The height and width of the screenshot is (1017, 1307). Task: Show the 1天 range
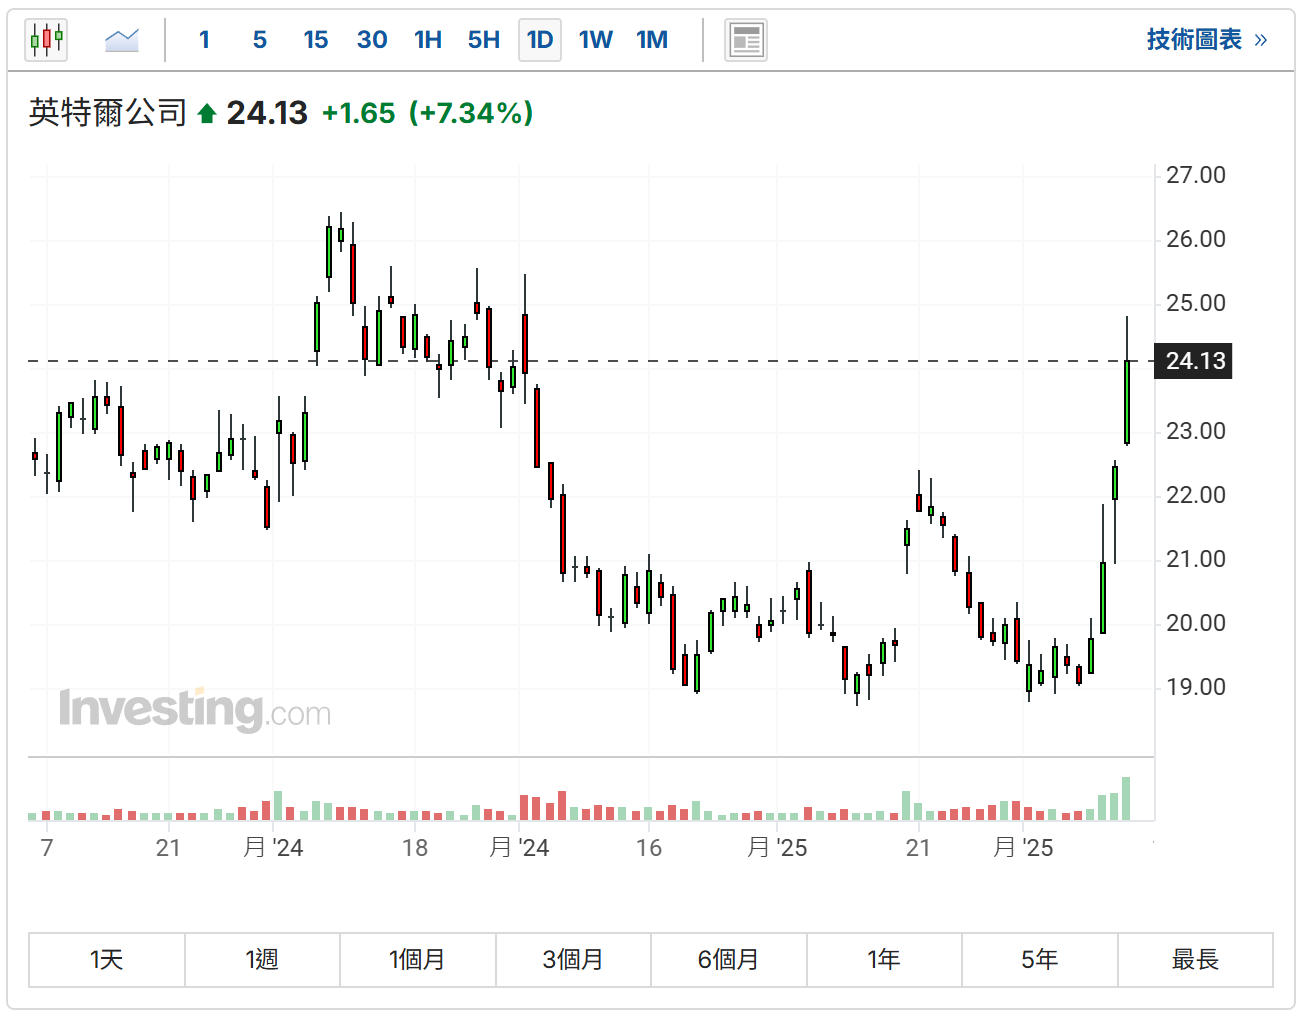click(107, 960)
